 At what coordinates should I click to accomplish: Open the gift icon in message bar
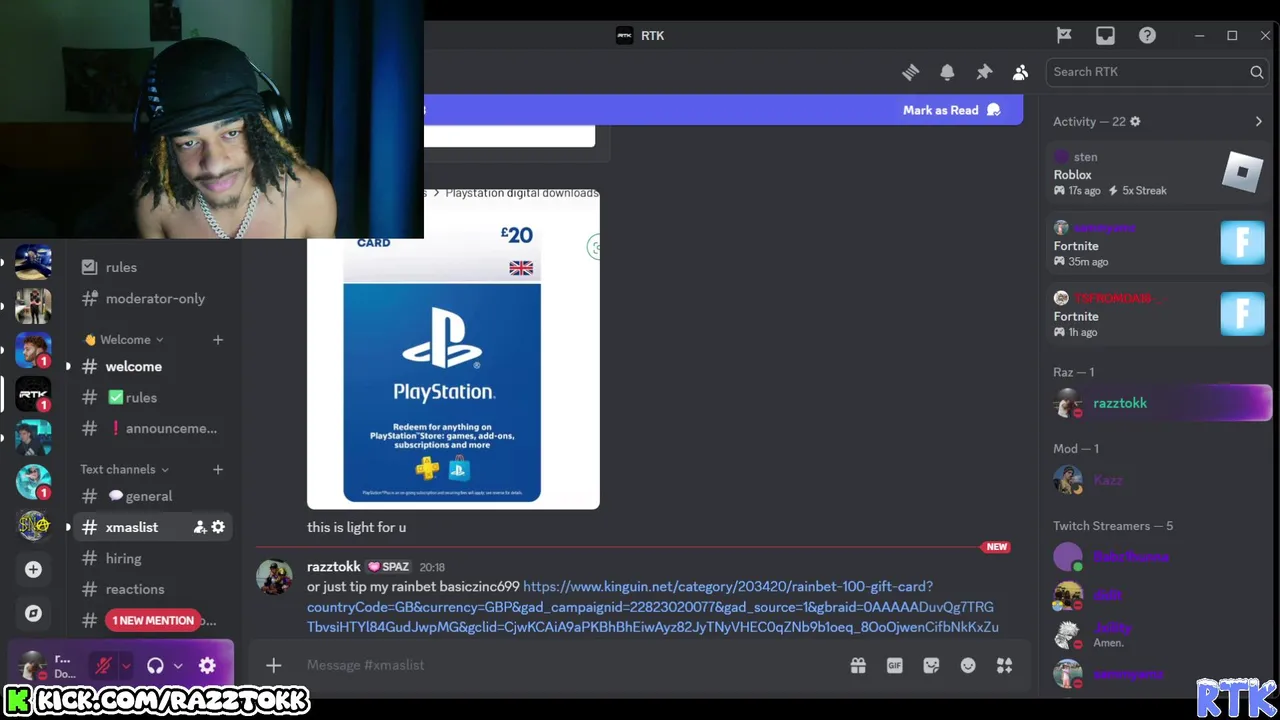point(858,665)
